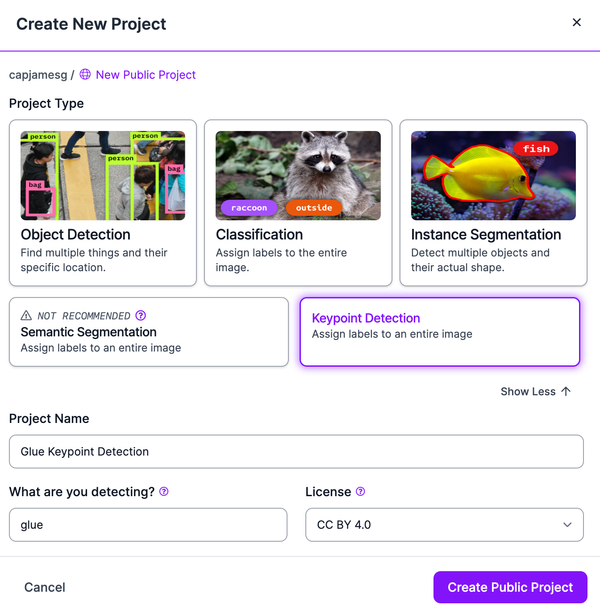Click the help icon next to Not Recommended
The width and height of the screenshot is (600, 612).
(140, 315)
